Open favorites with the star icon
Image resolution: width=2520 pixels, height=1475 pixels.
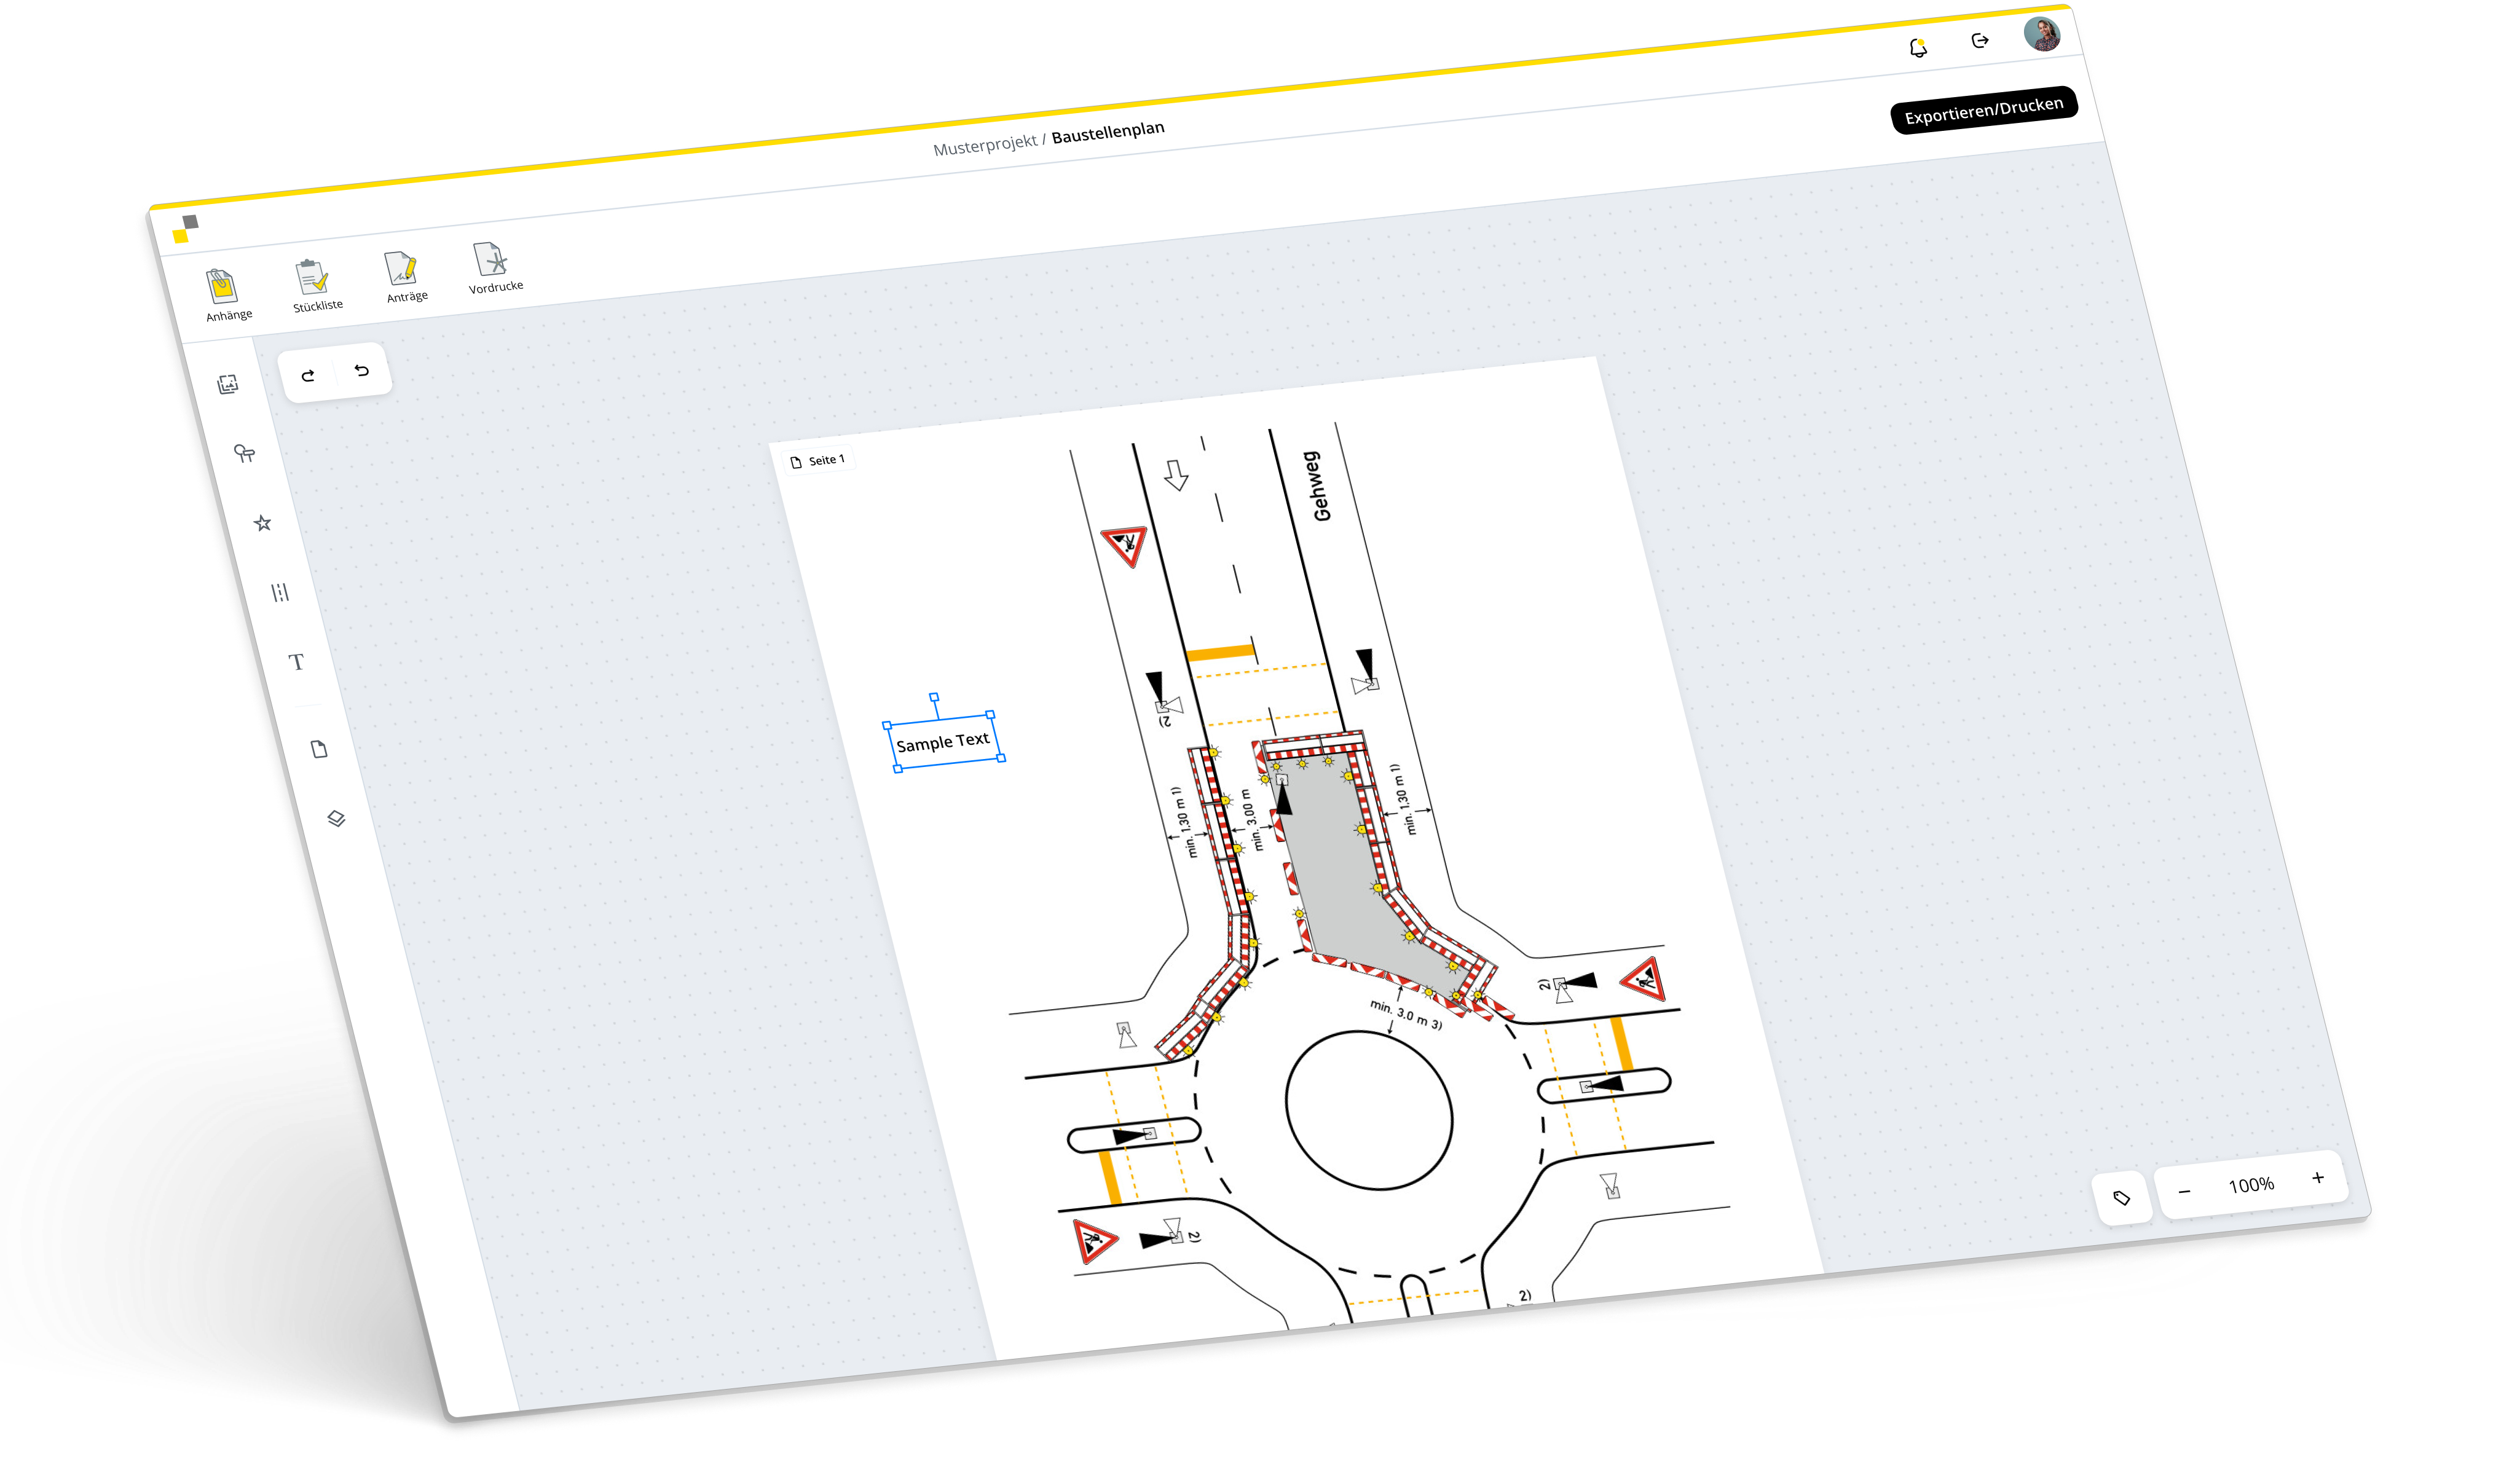[x=263, y=523]
